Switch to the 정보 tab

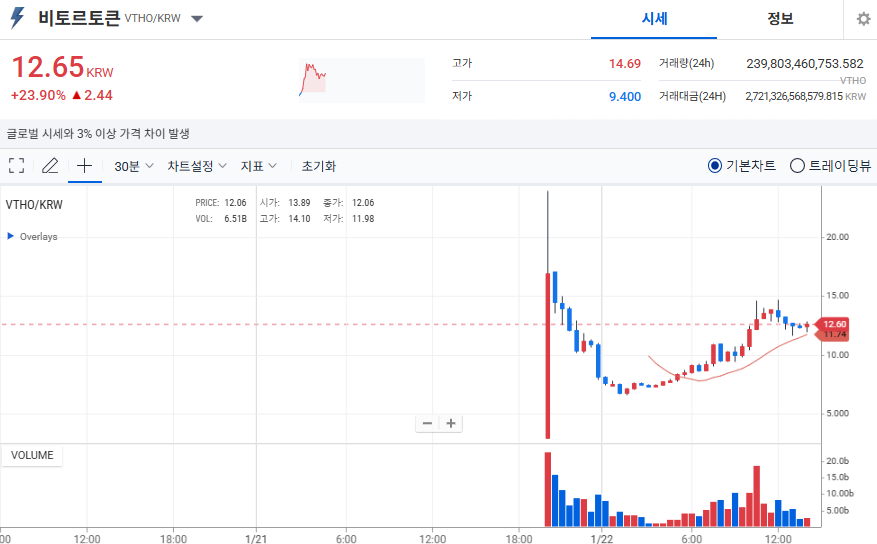(x=780, y=19)
